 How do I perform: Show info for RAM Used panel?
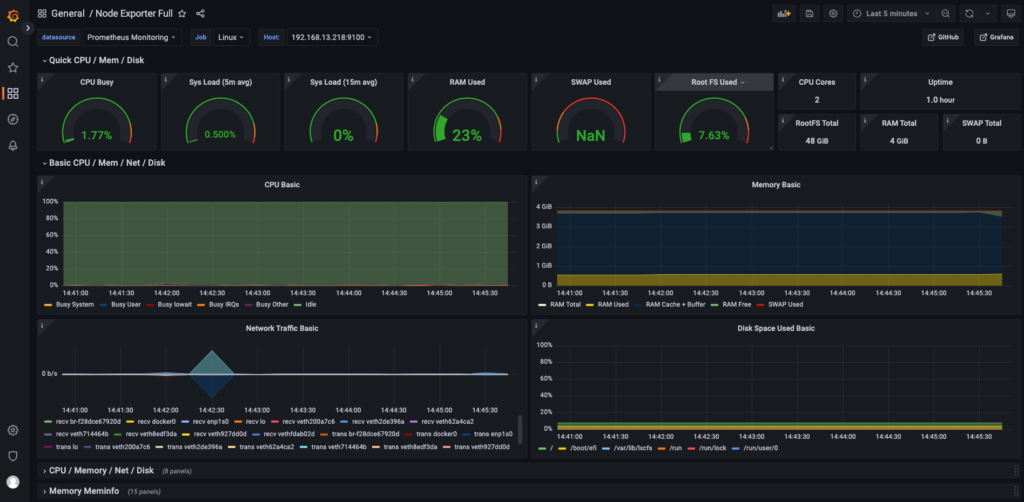pyautogui.click(x=413, y=78)
